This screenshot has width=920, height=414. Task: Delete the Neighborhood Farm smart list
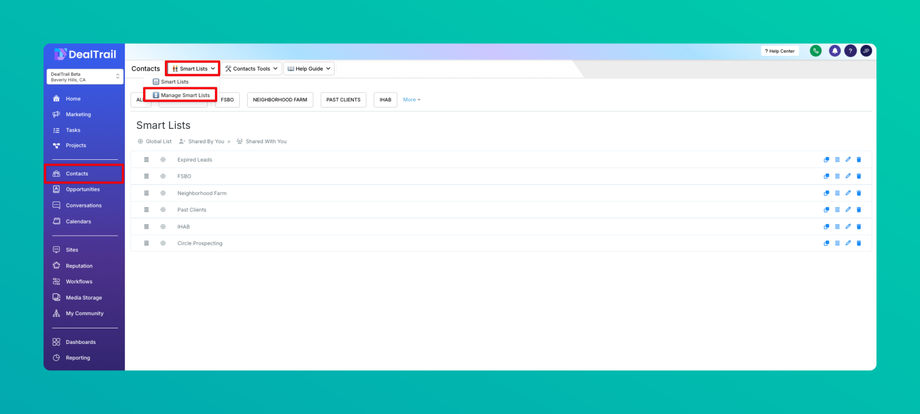(859, 193)
